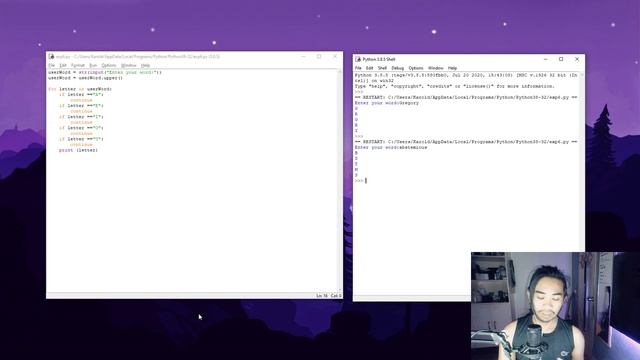Click the Ln indicator in the editor status bar
Viewport: 640px width, 360px height.
(x=322, y=296)
